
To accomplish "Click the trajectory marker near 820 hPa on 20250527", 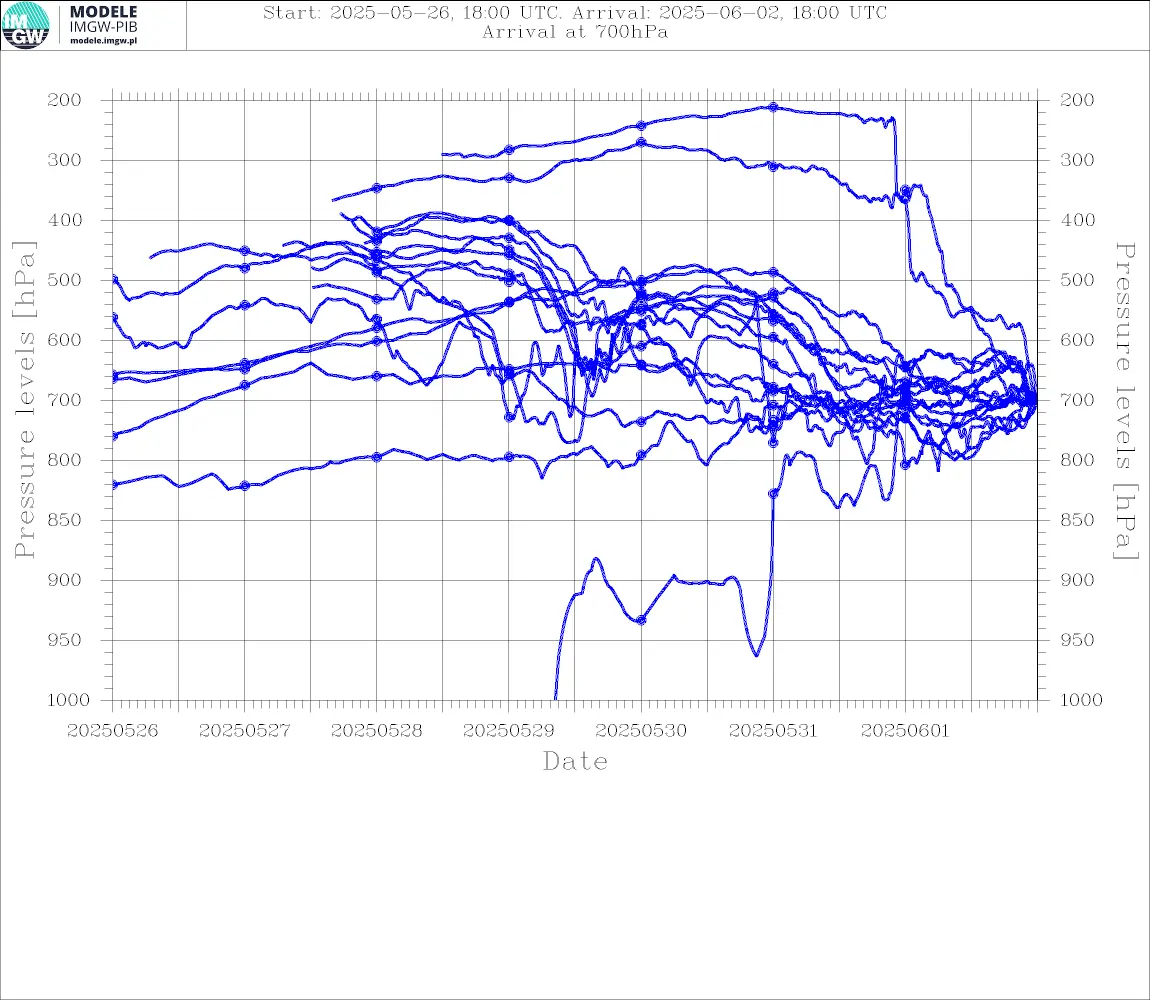I will pyautogui.click(x=245, y=486).
